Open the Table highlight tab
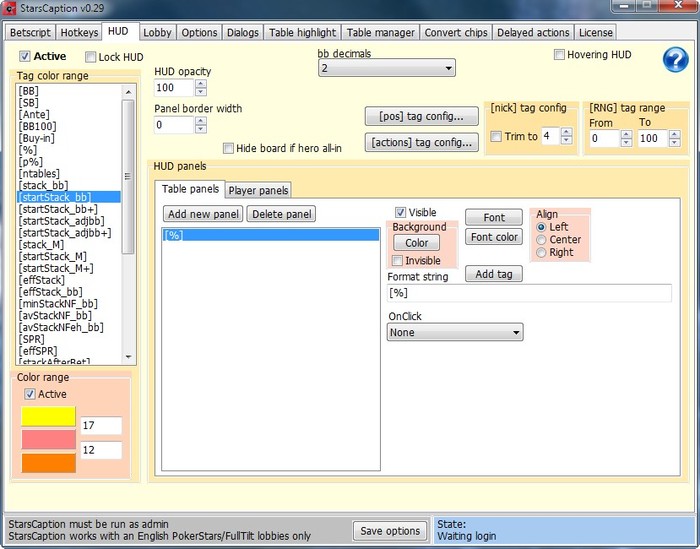 pos(302,33)
